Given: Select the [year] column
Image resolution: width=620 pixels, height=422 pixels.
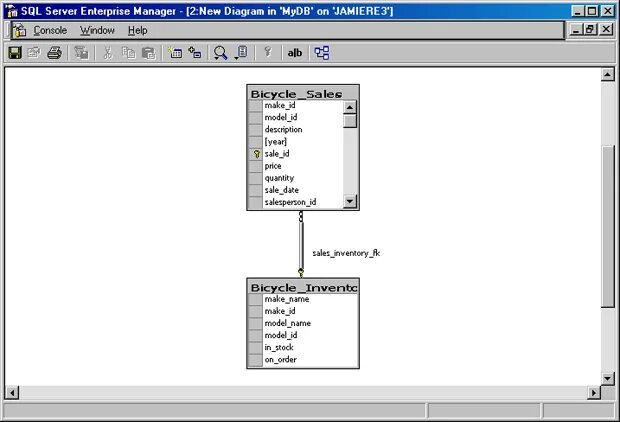Looking at the screenshot, I should pos(276,142).
